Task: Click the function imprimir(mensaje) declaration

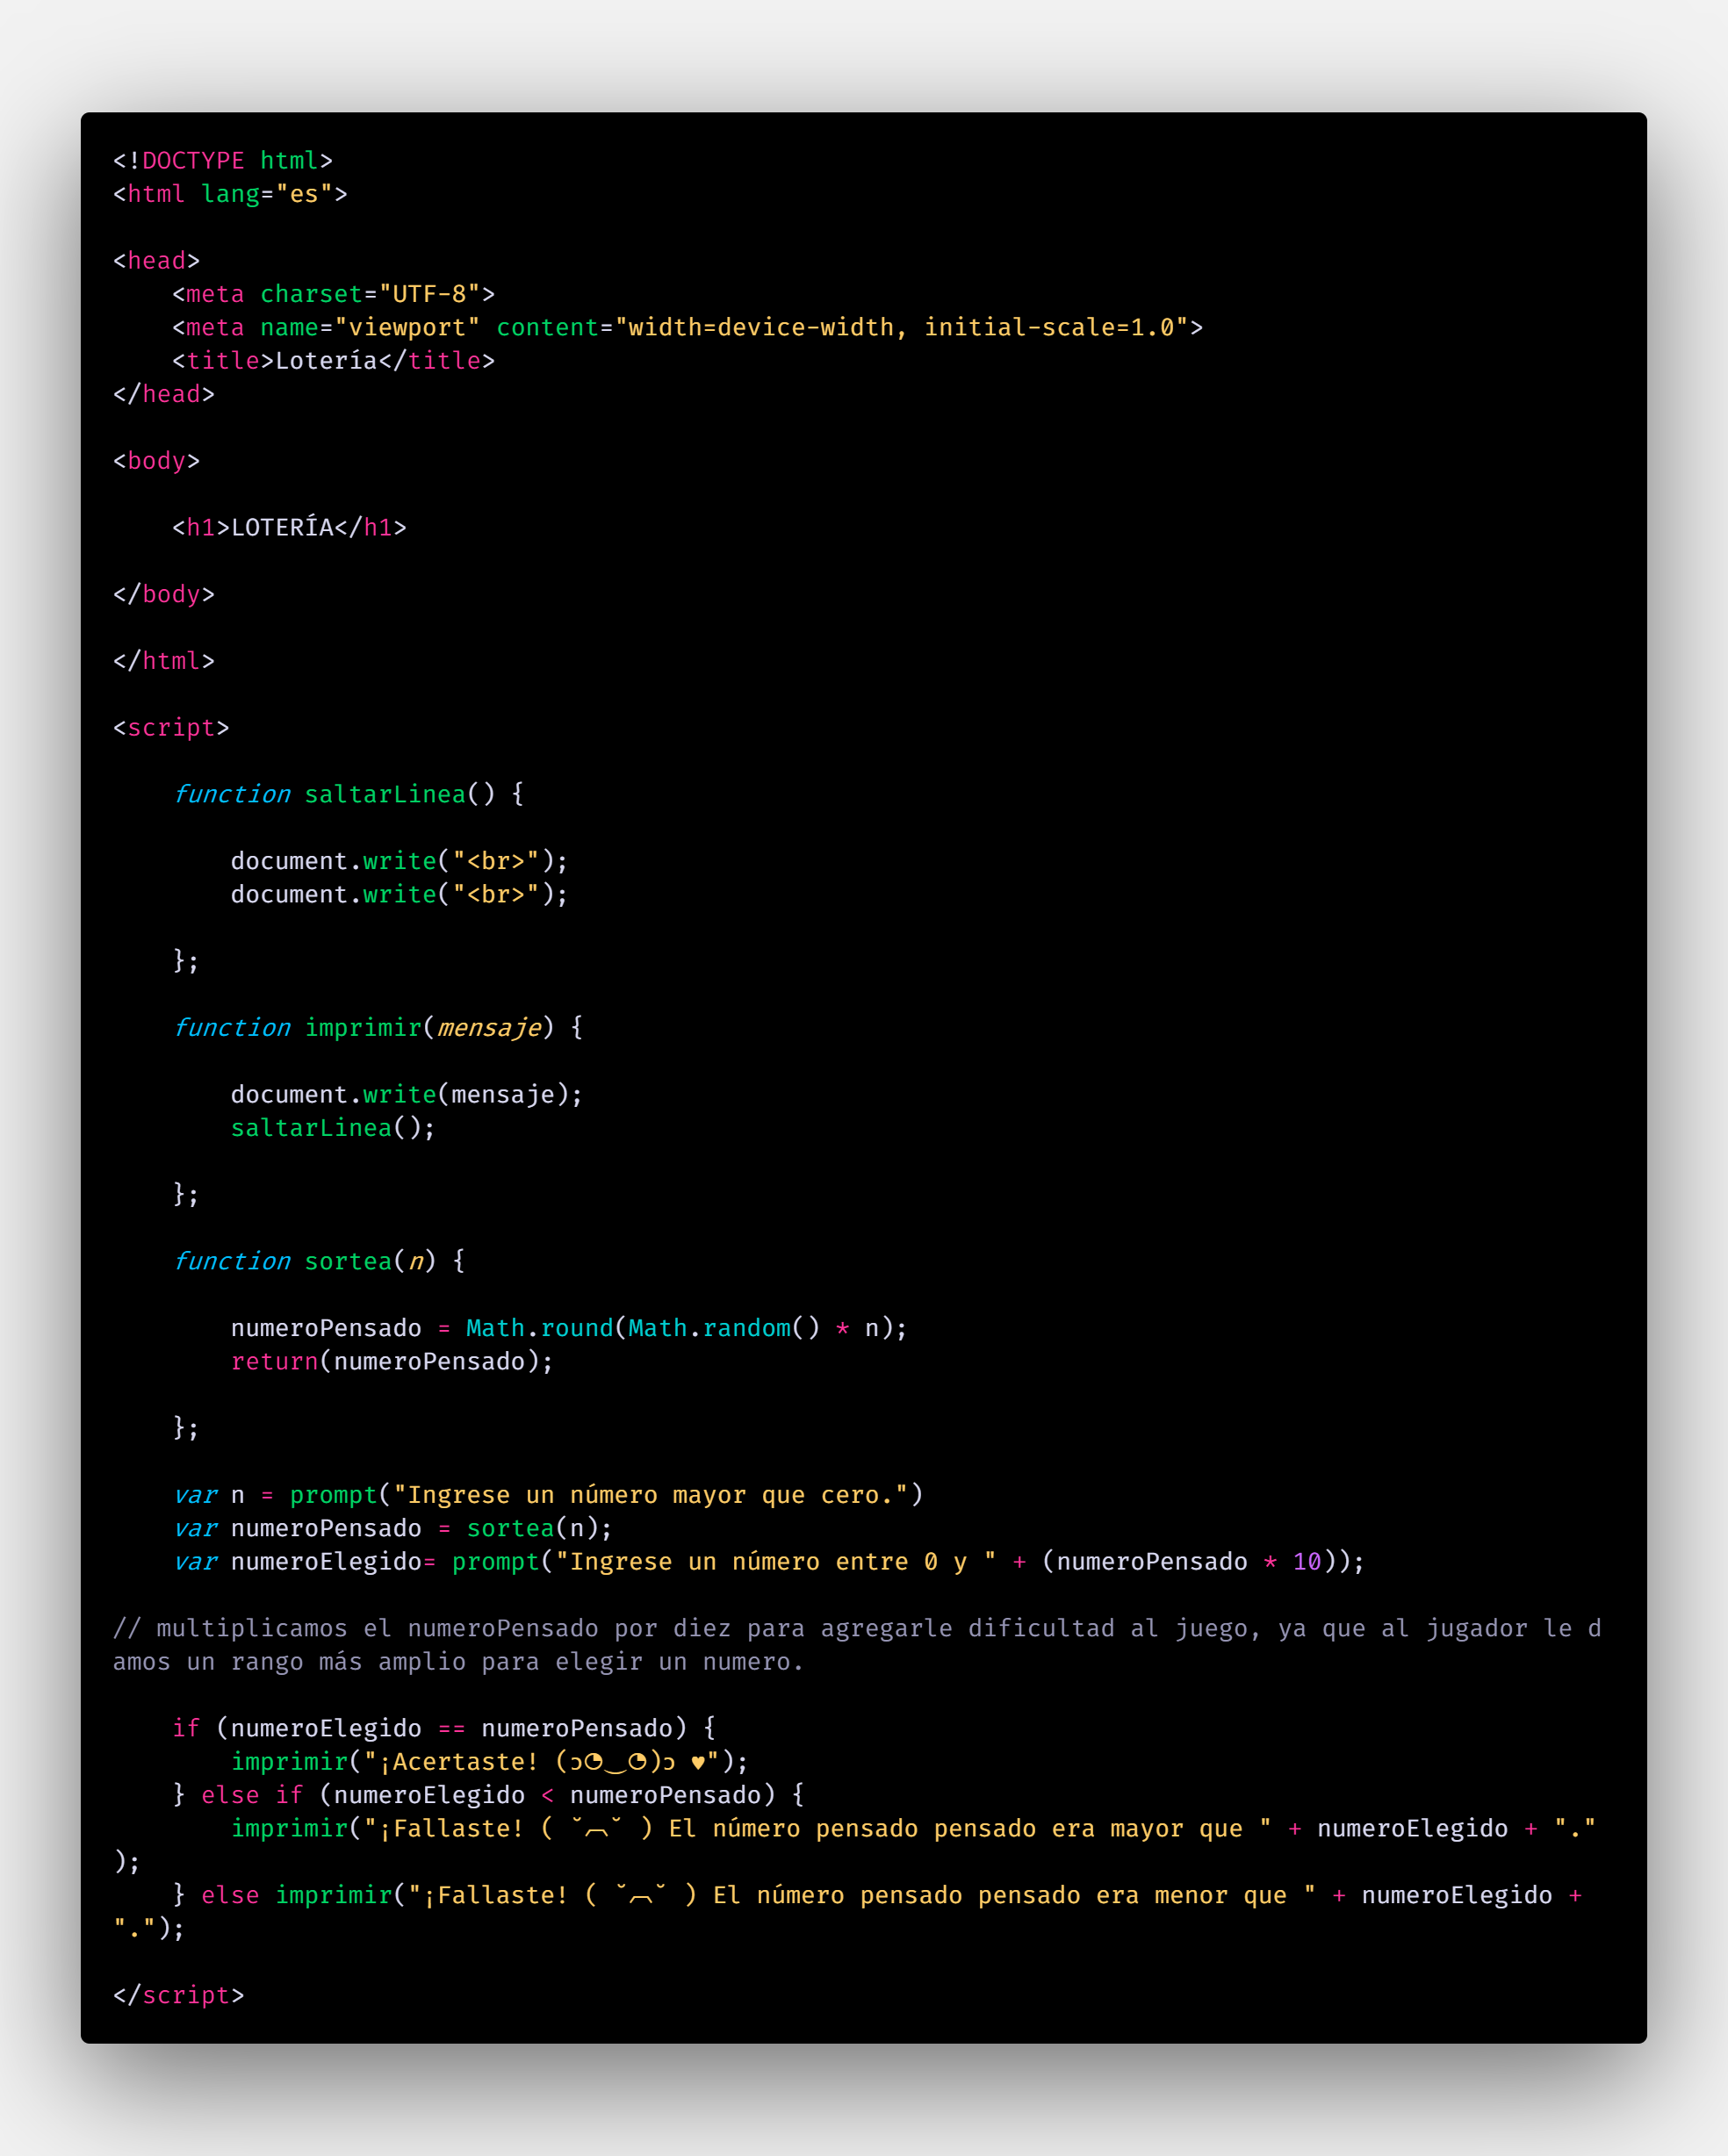Action: click(377, 1028)
